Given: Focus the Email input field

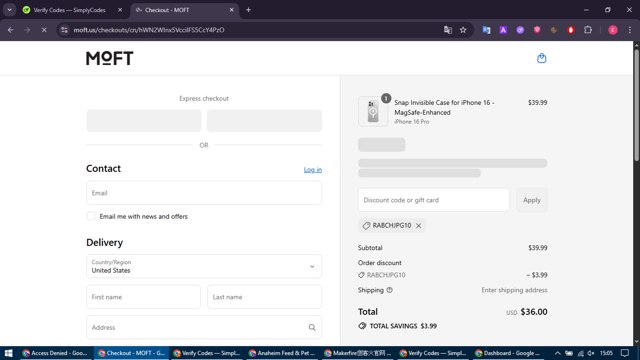Looking at the screenshot, I should [204, 193].
